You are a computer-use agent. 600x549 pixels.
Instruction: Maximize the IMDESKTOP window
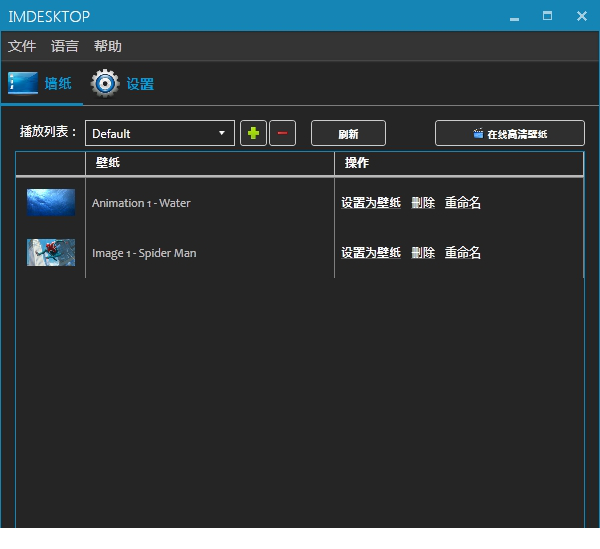(548, 16)
